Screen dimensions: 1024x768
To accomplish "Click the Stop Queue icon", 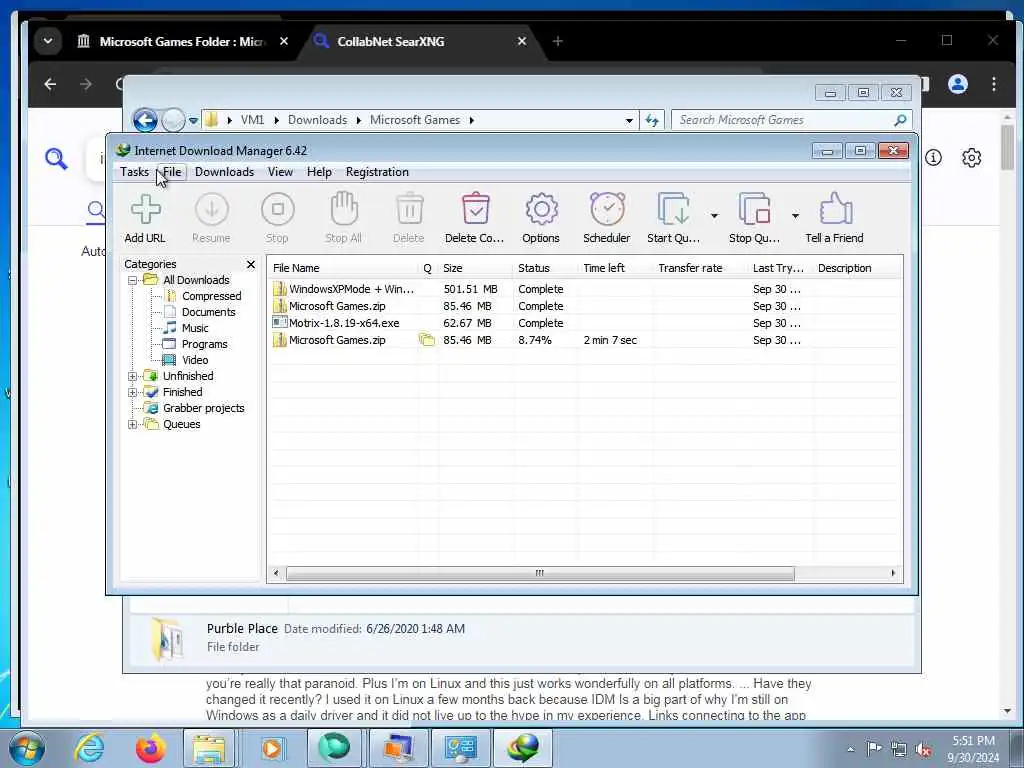I will tap(754, 210).
